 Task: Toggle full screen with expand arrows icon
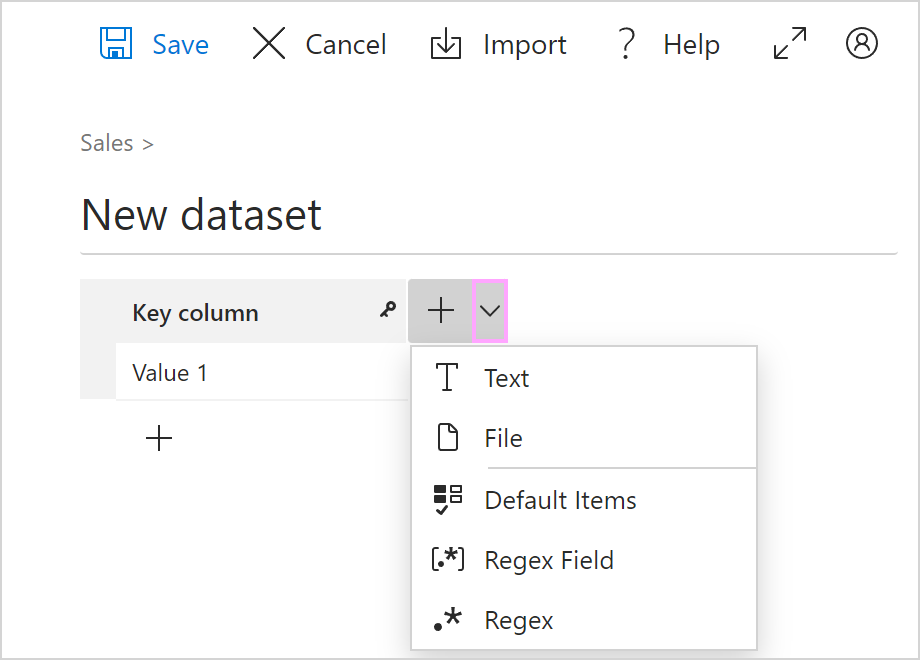(x=790, y=43)
